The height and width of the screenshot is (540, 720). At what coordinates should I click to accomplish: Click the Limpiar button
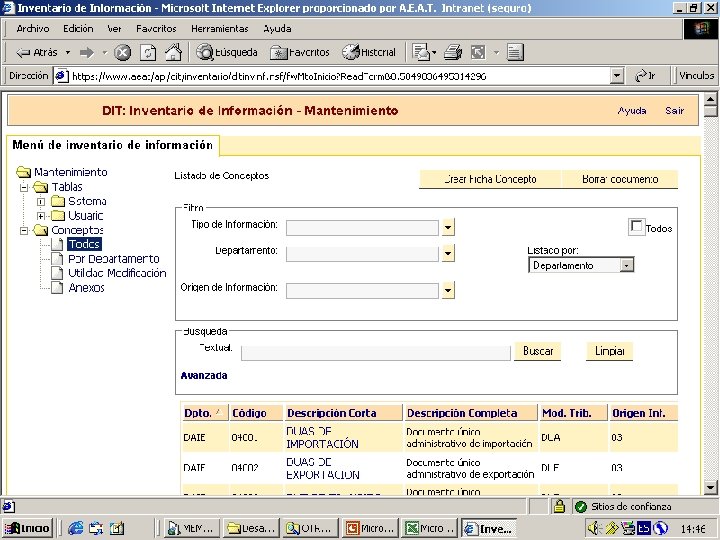click(x=609, y=351)
